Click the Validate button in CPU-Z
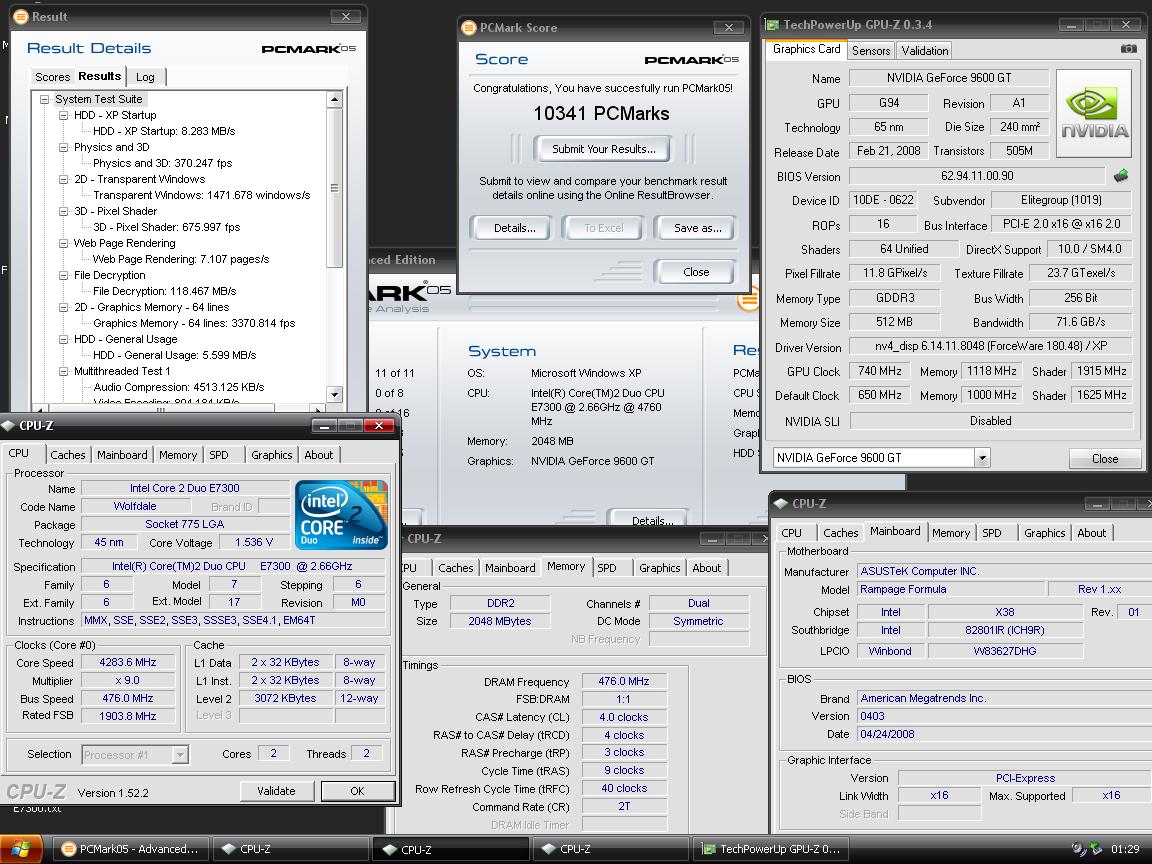The width and height of the screenshot is (1152, 864). [276, 791]
